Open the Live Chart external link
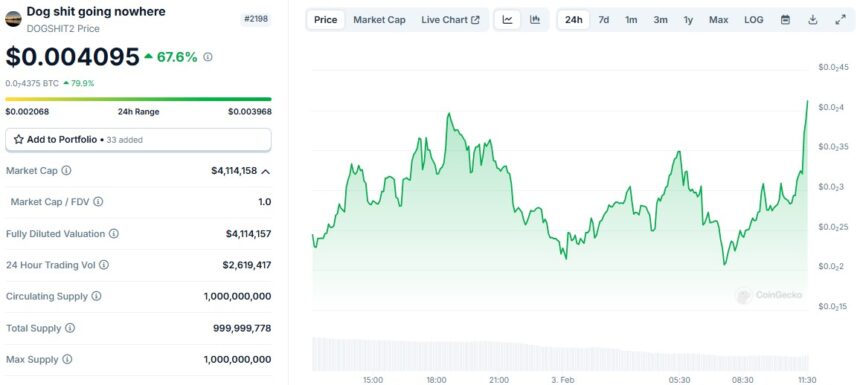This screenshot has height=385, width=860. point(450,20)
